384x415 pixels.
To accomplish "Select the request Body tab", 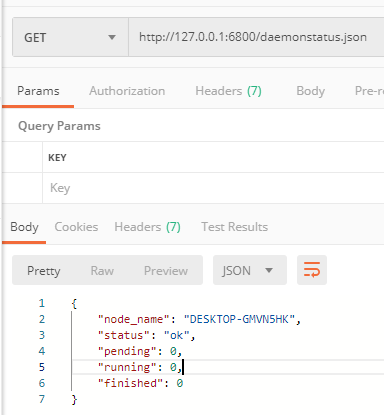I will pos(310,91).
